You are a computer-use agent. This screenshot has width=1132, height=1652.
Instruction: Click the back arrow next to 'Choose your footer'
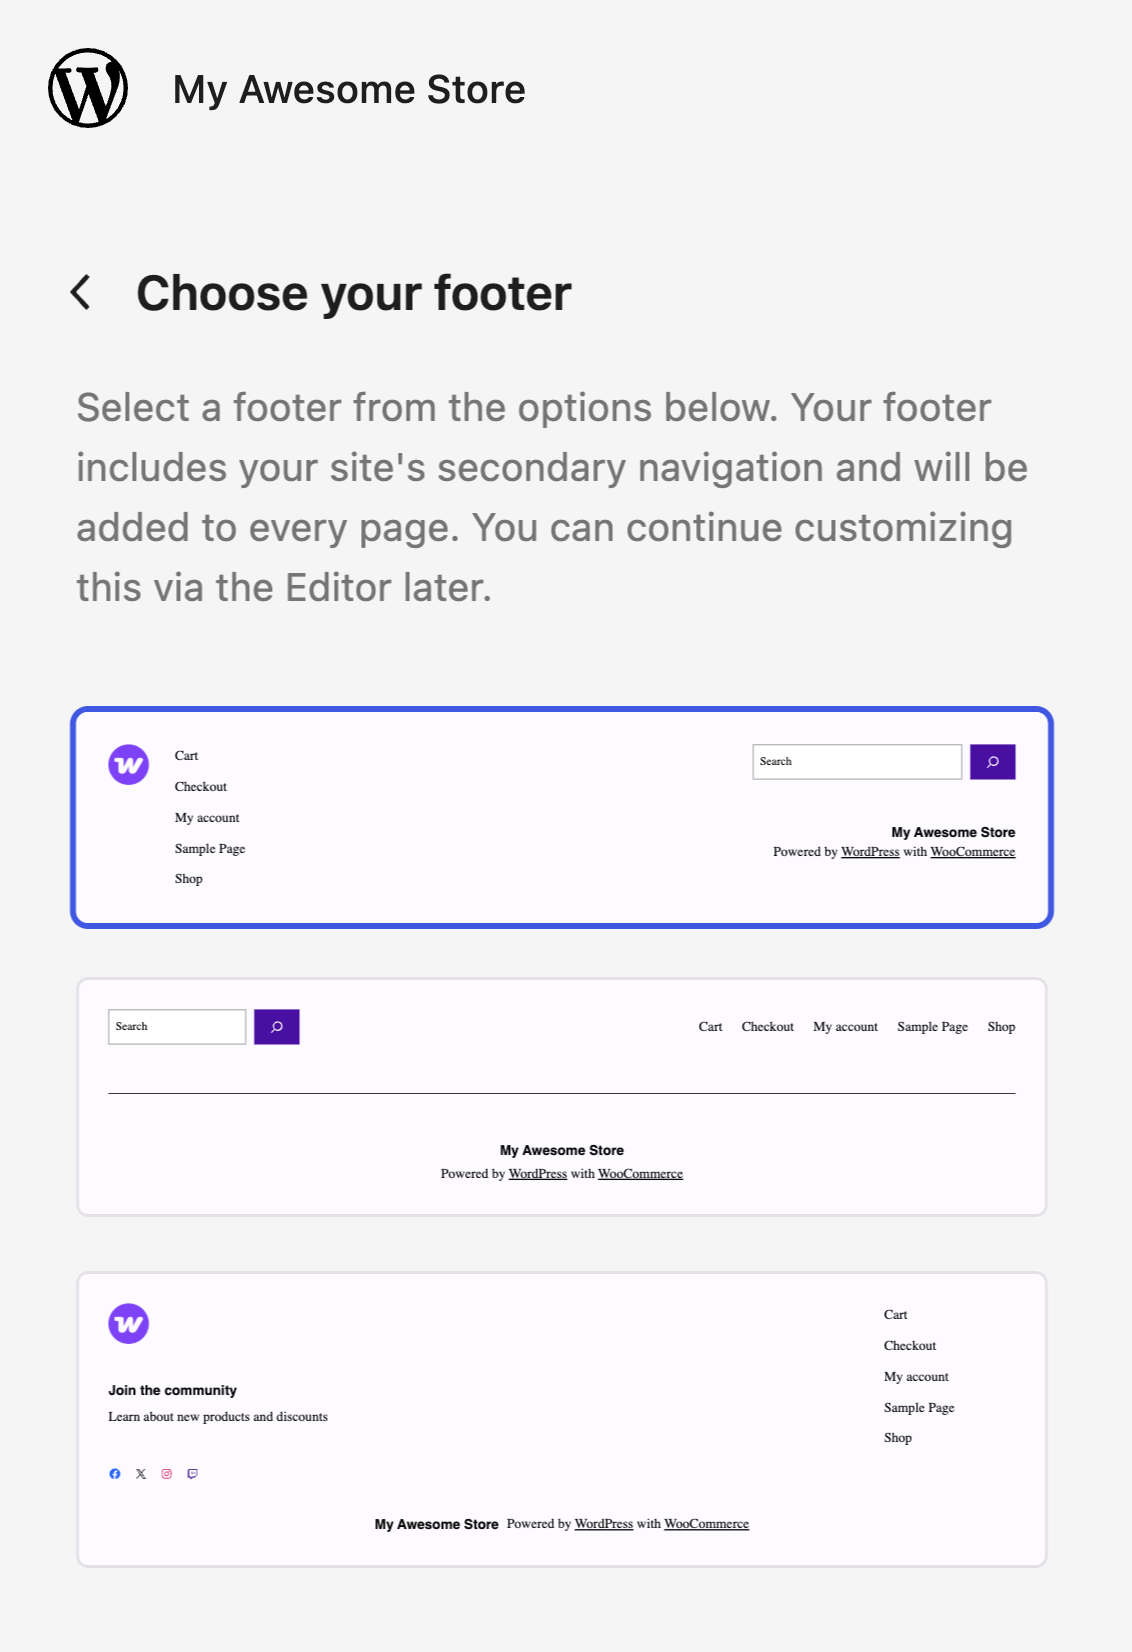click(x=80, y=292)
